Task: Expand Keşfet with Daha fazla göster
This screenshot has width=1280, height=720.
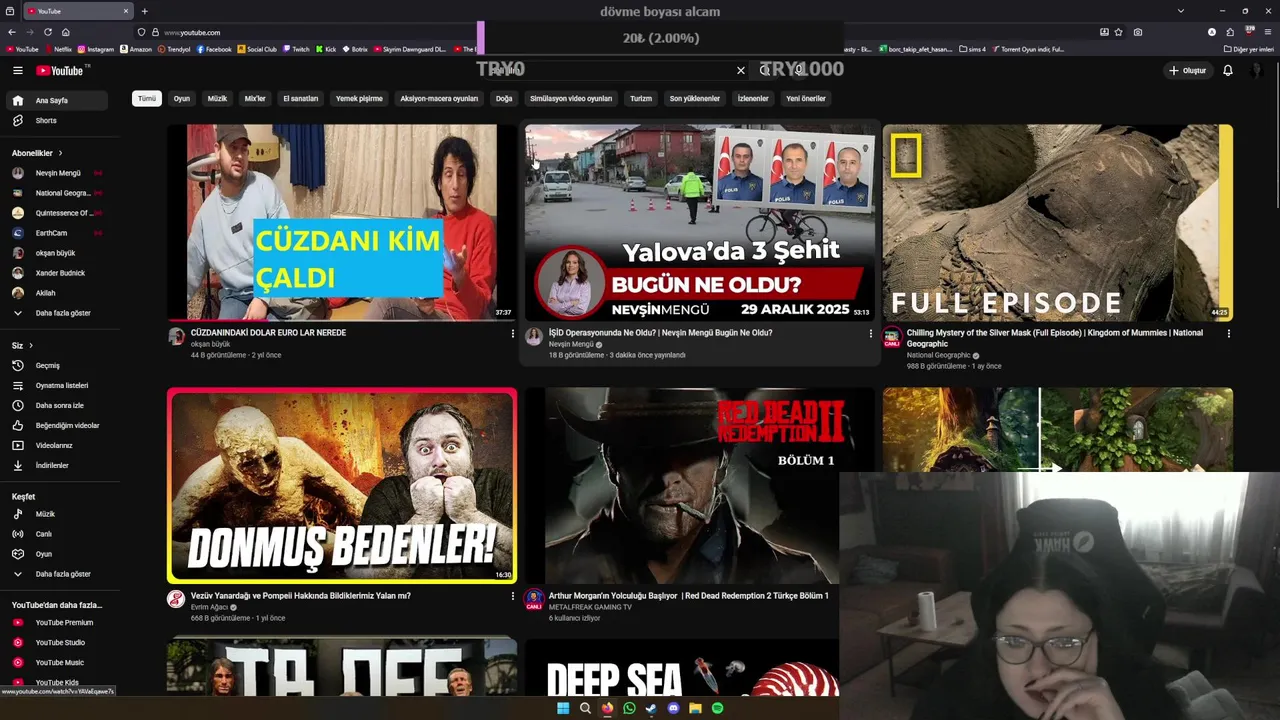Action: 55,574
